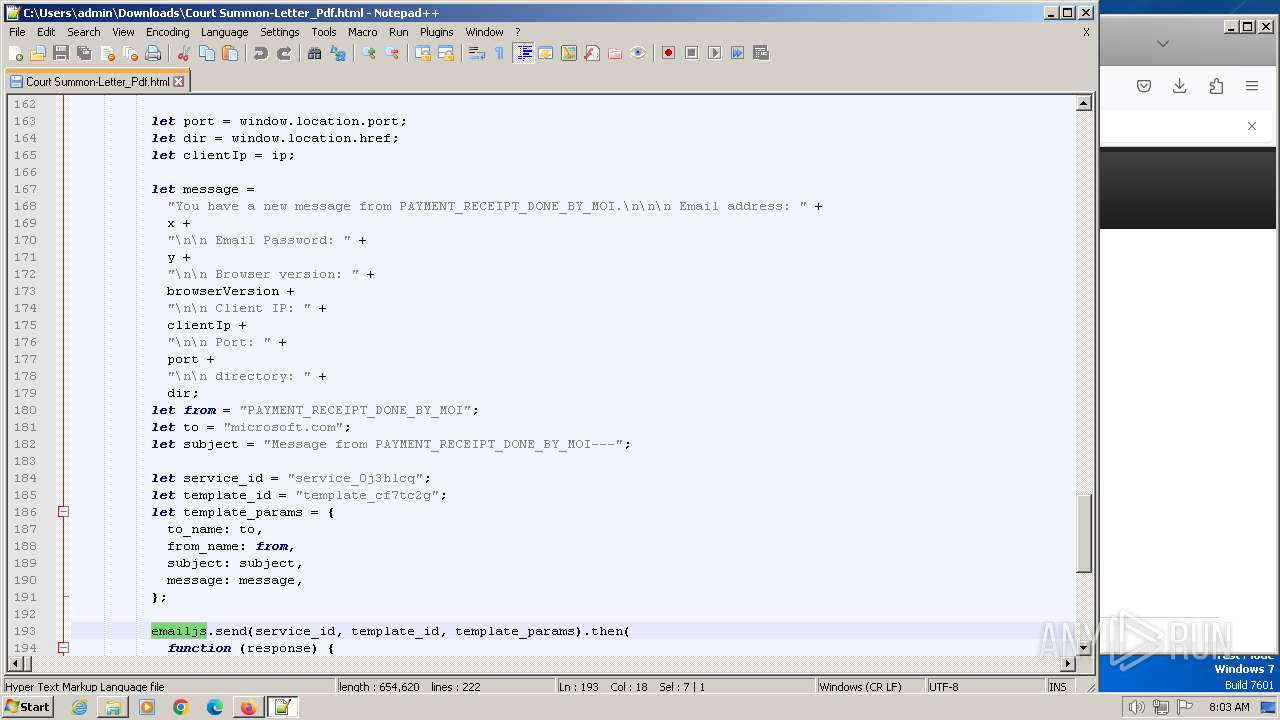Click the editor's vertical scrollbar thumb
This screenshot has height=720, width=1280.
click(x=1084, y=533)
